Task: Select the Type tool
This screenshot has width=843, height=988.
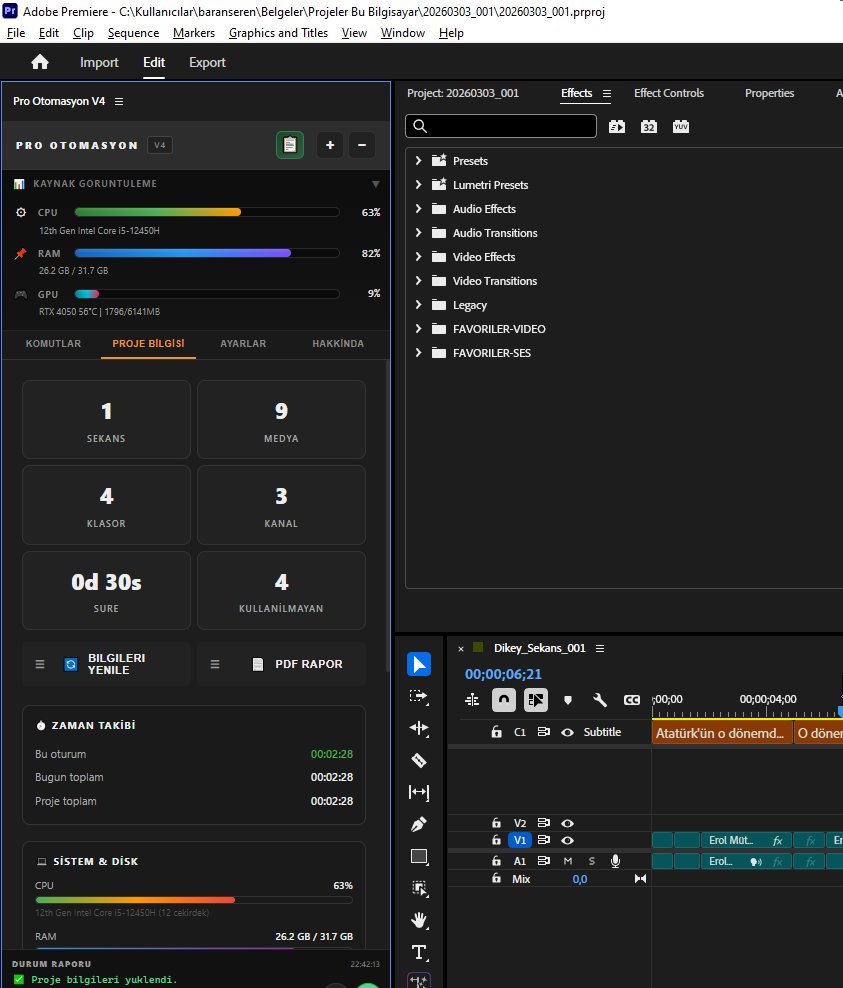Action: click(x=419, y=952)
